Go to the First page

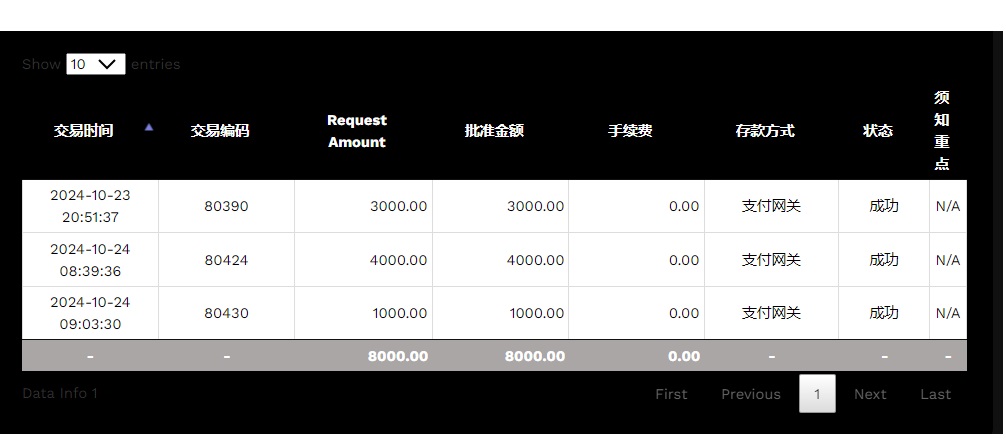pos(671,394)
